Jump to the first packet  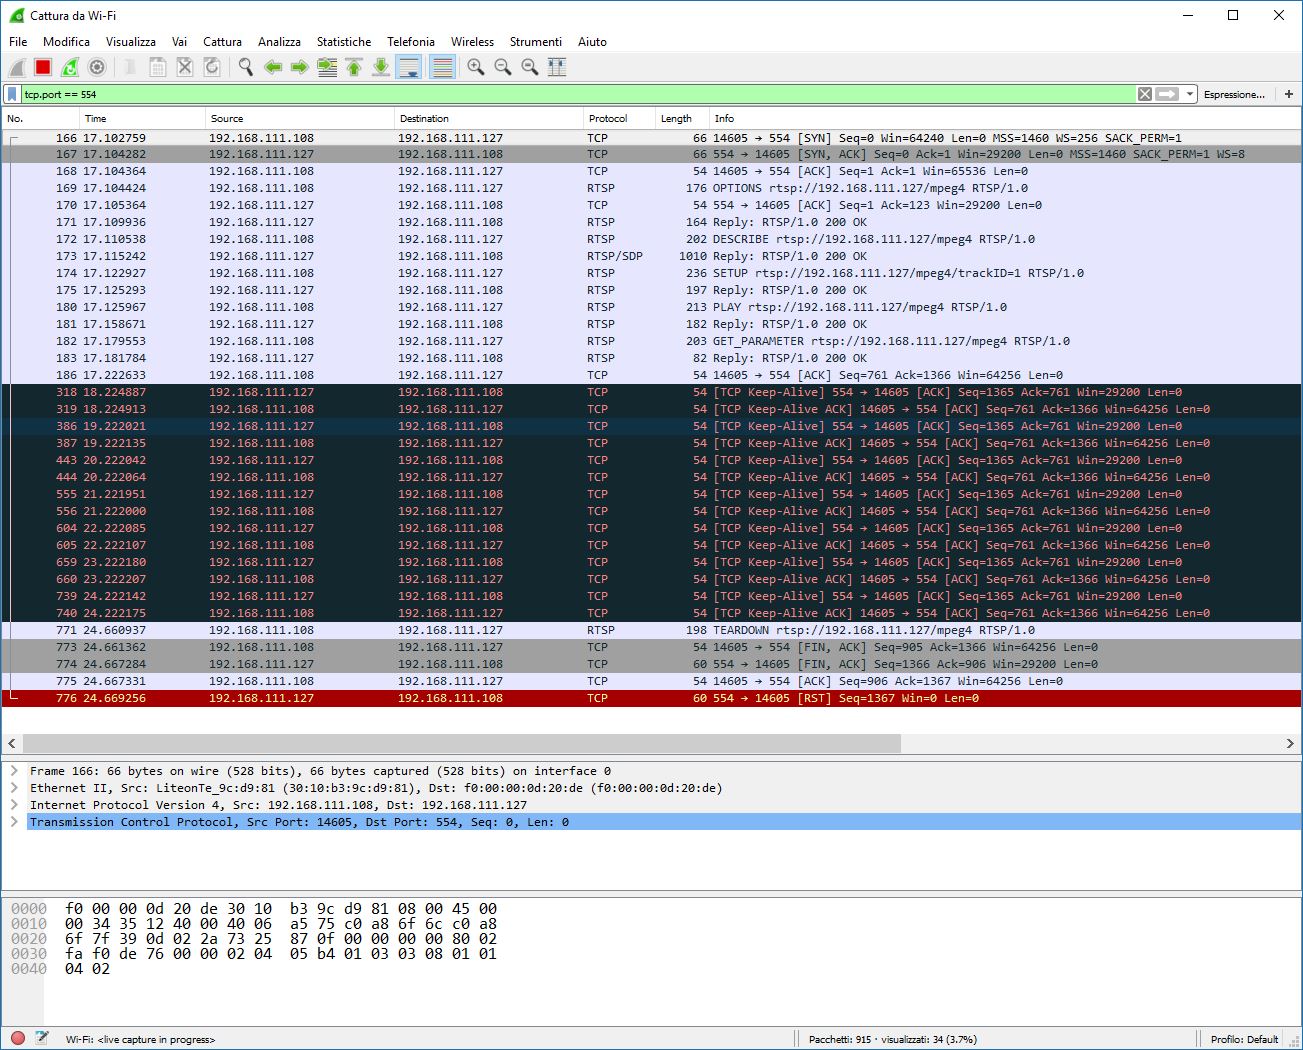point(353,67)
